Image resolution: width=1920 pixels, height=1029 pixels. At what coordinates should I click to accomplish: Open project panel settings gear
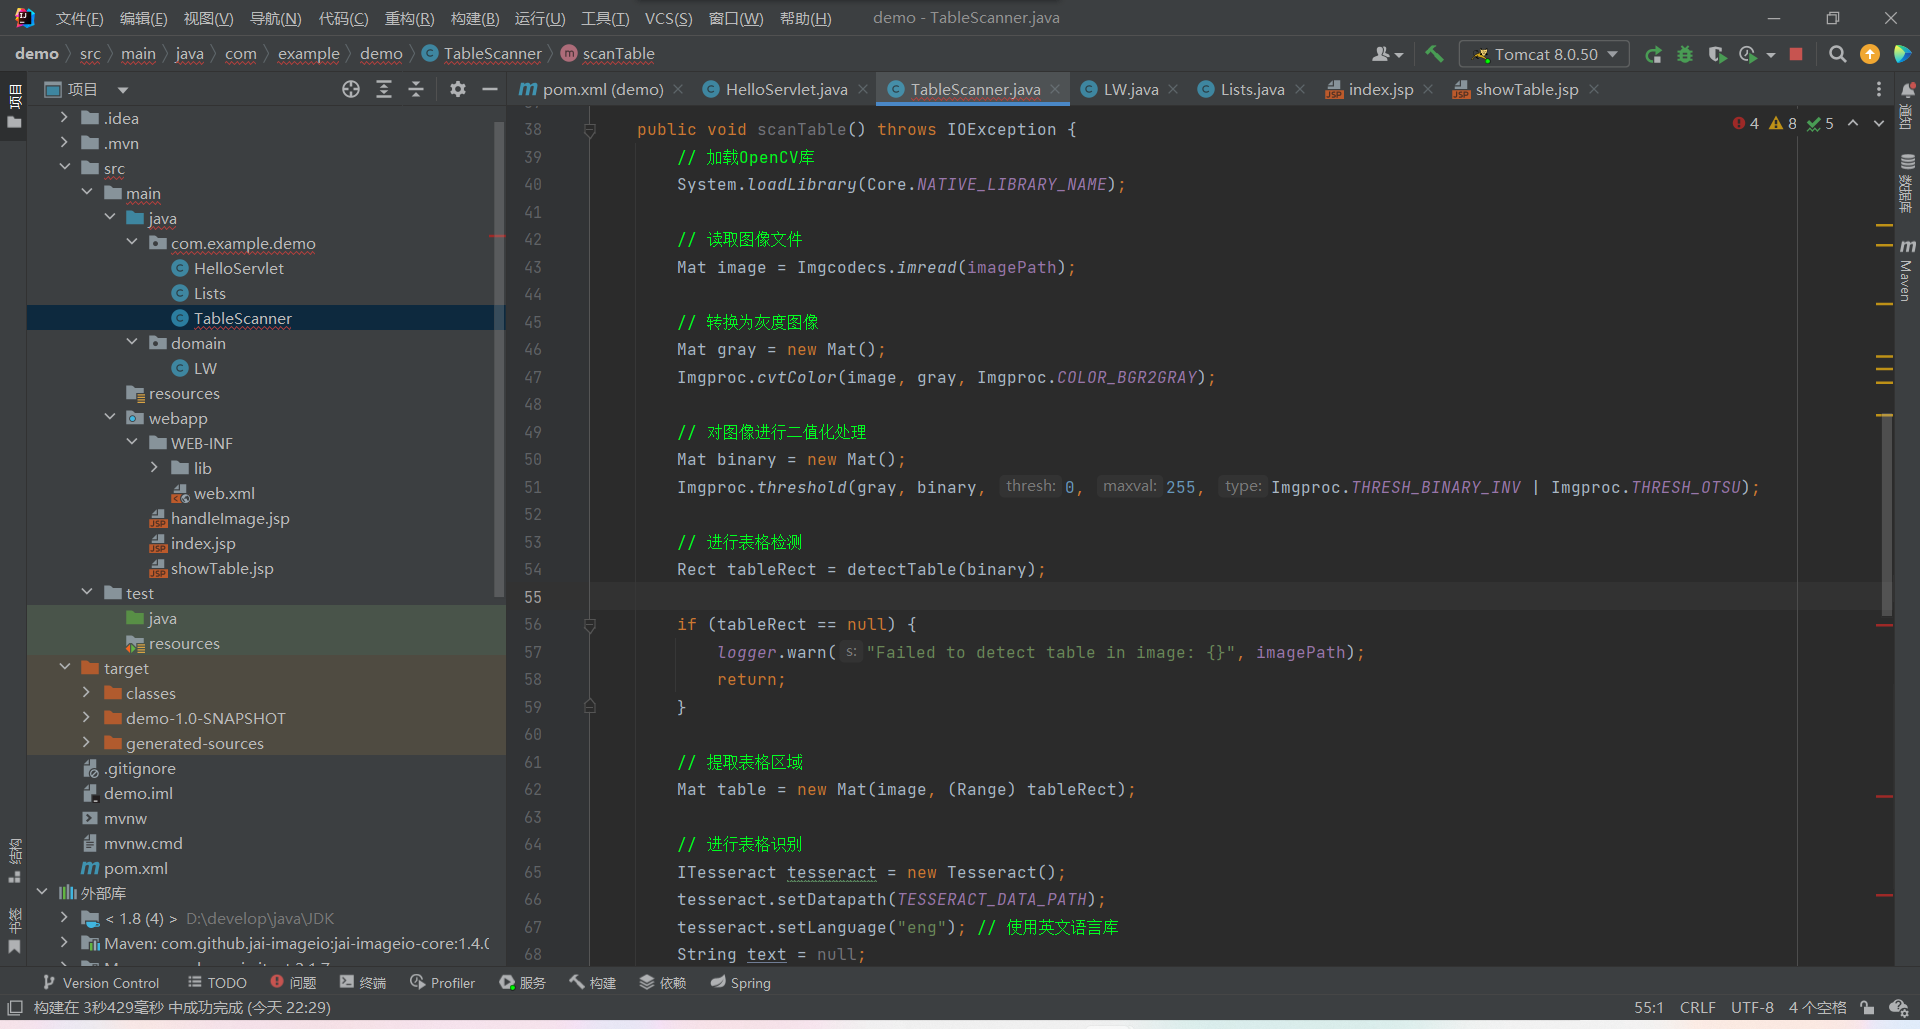point(458,90)
